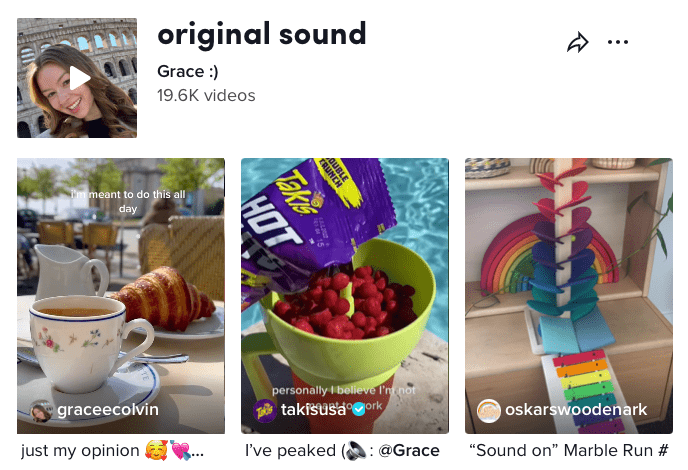The height and width of the screenshot is (470, 688).
Task: Select the oskarswoodenark username label
Action: 576,409
